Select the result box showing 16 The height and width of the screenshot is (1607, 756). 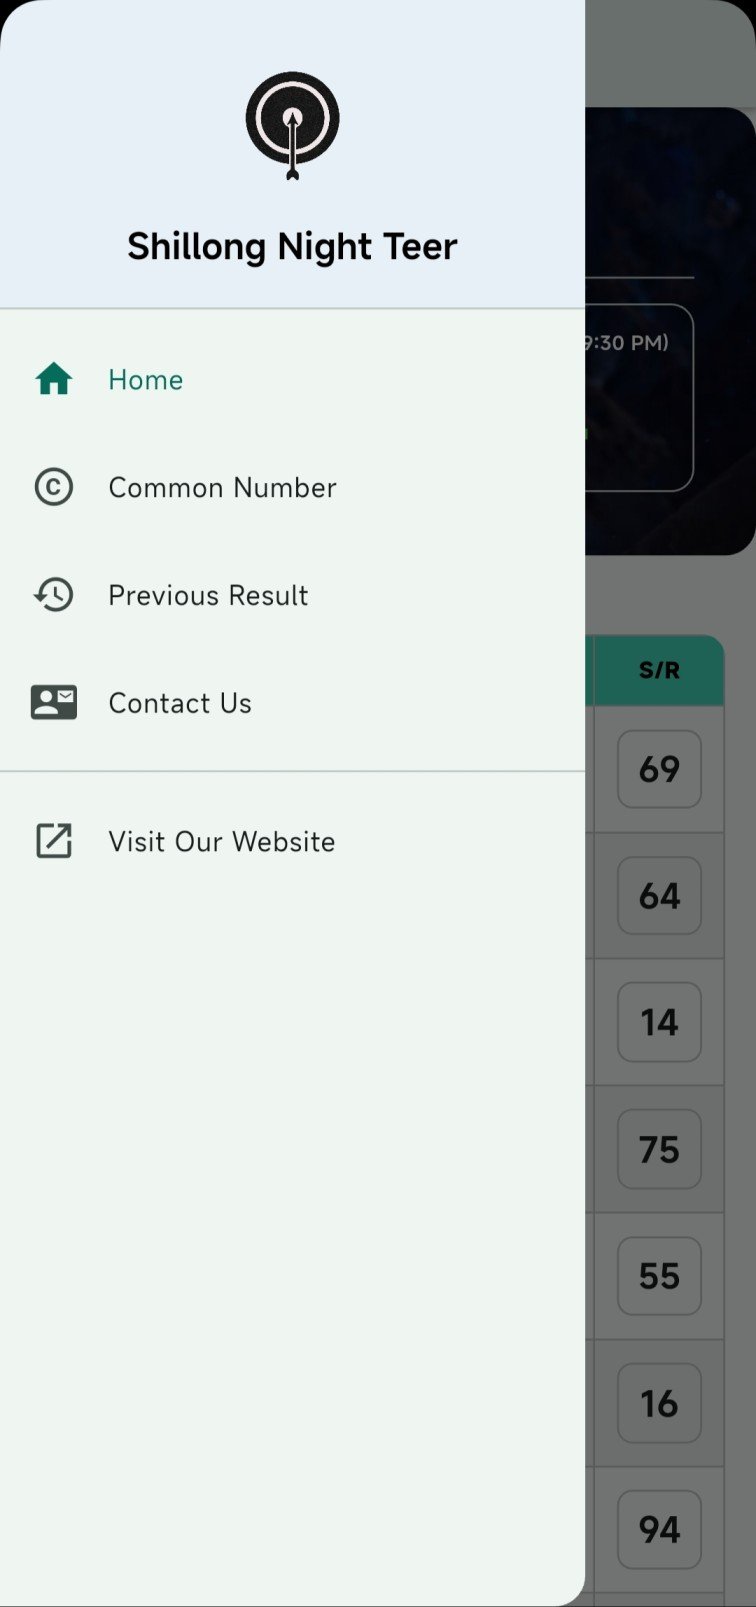click(659, 1403)
